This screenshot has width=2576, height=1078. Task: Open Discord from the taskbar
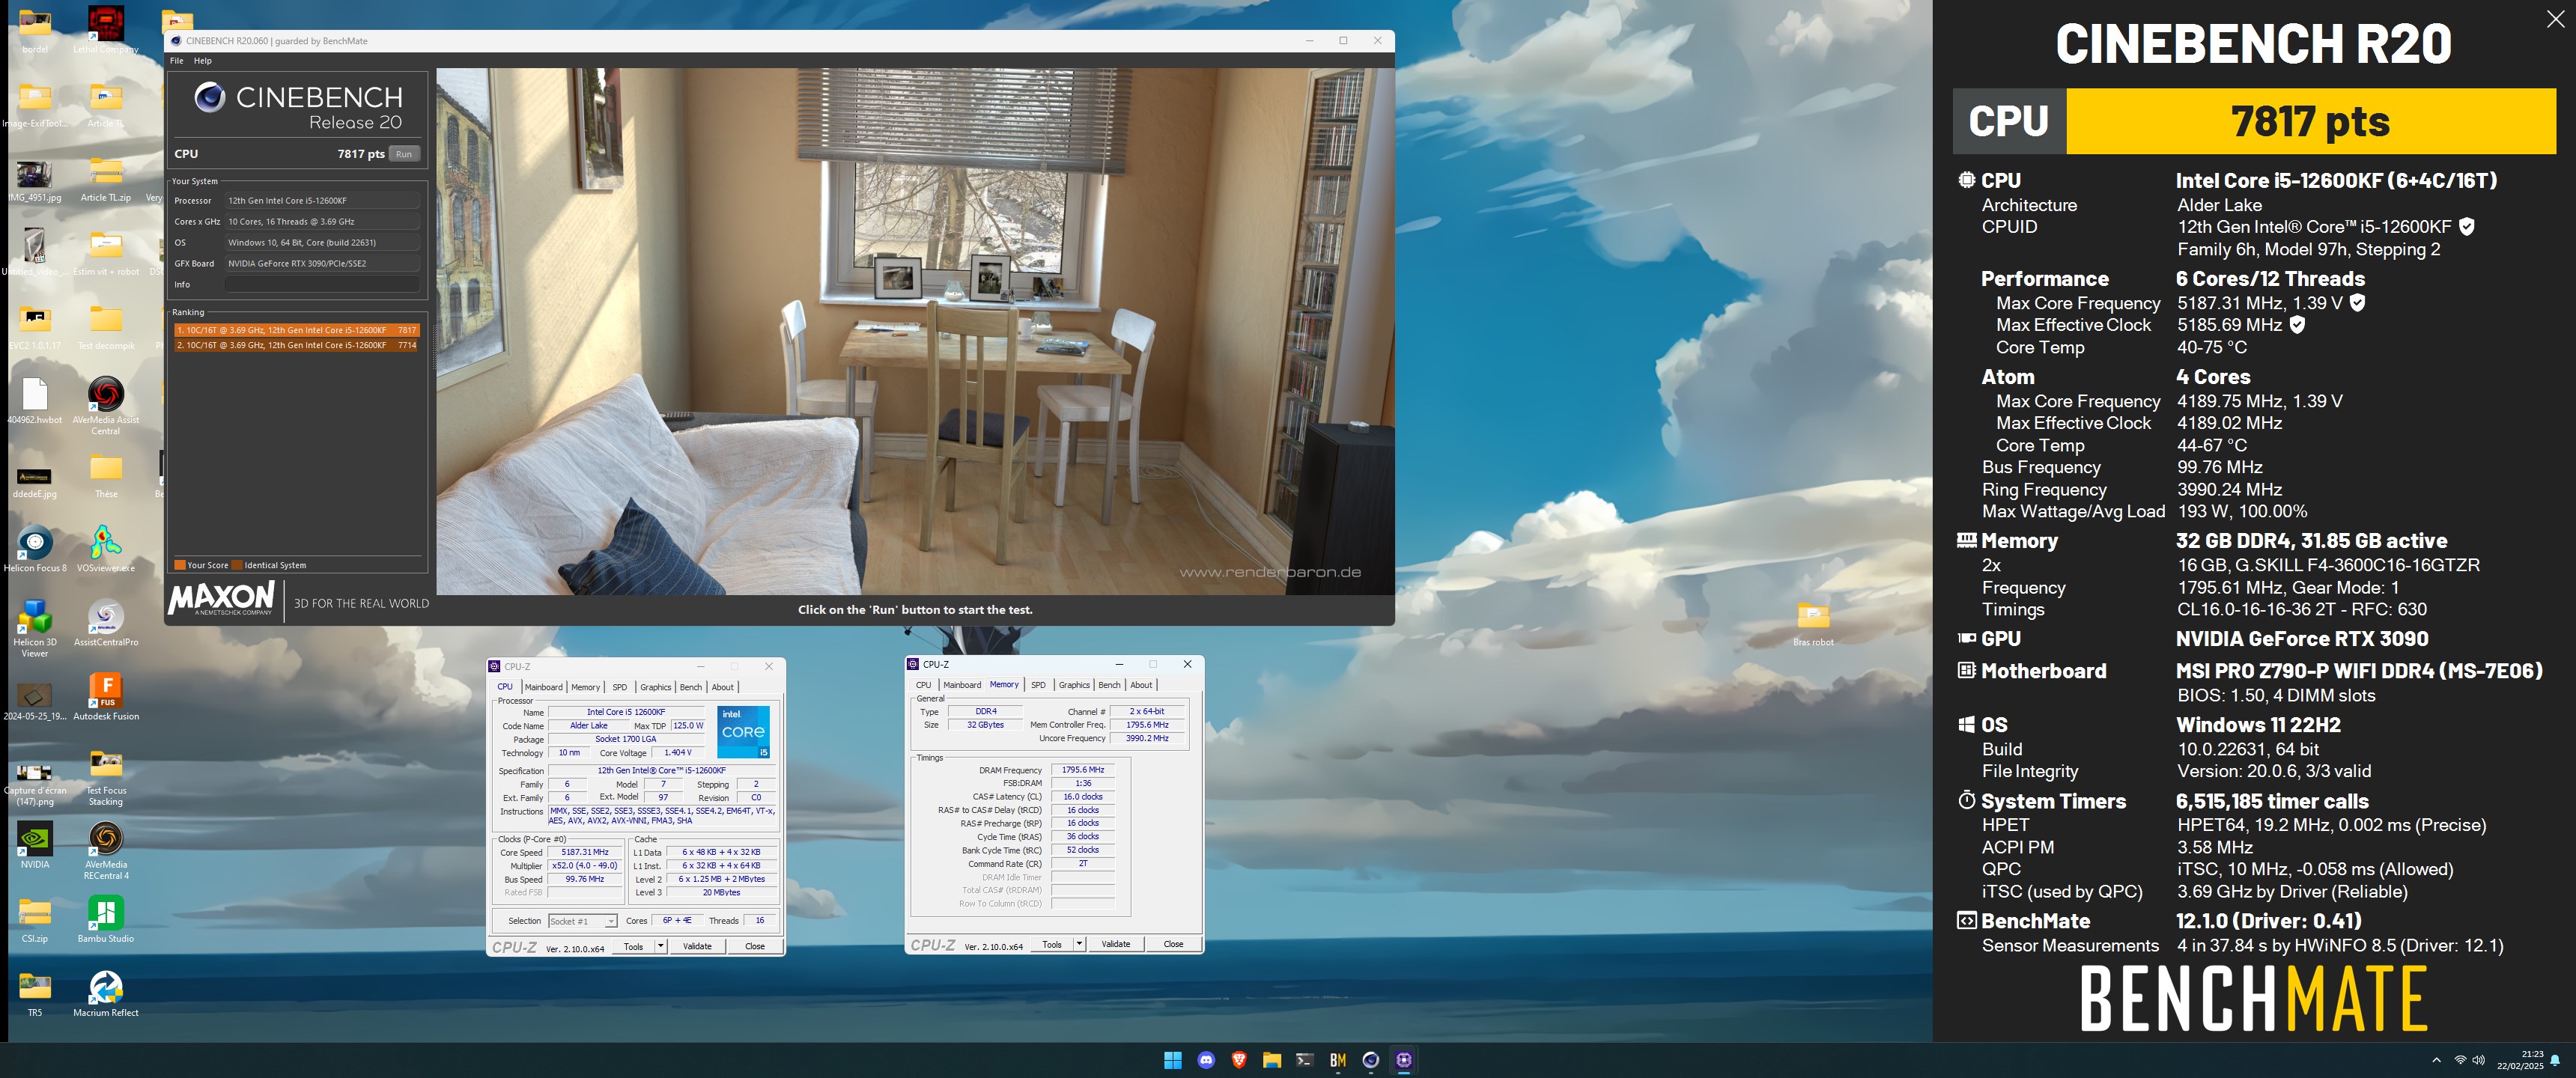pos(1206,1060)
